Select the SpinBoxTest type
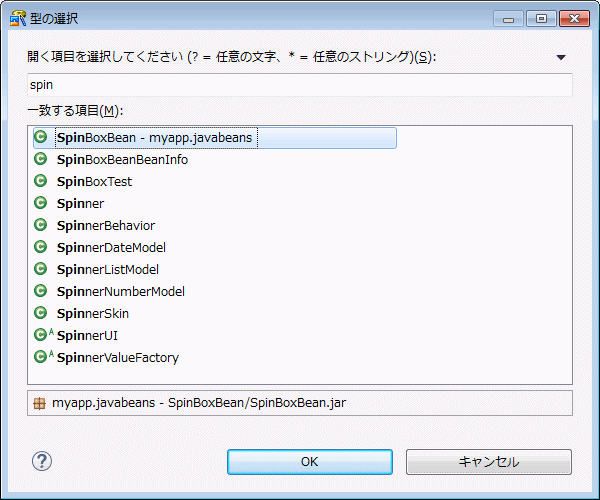Screen dimensions: 600x500 coord(94,181)
